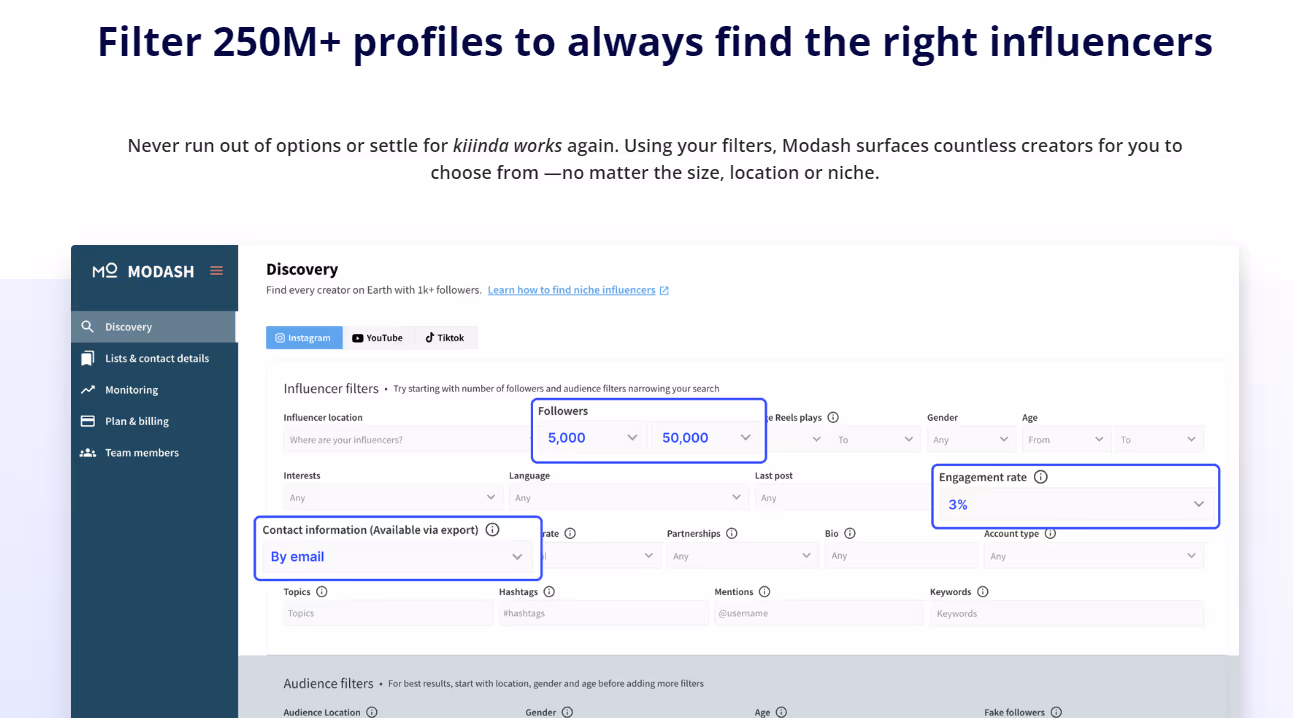Click info icon next to Contact information
This screenshot has height=718, width=1293.
pos(492,530)
